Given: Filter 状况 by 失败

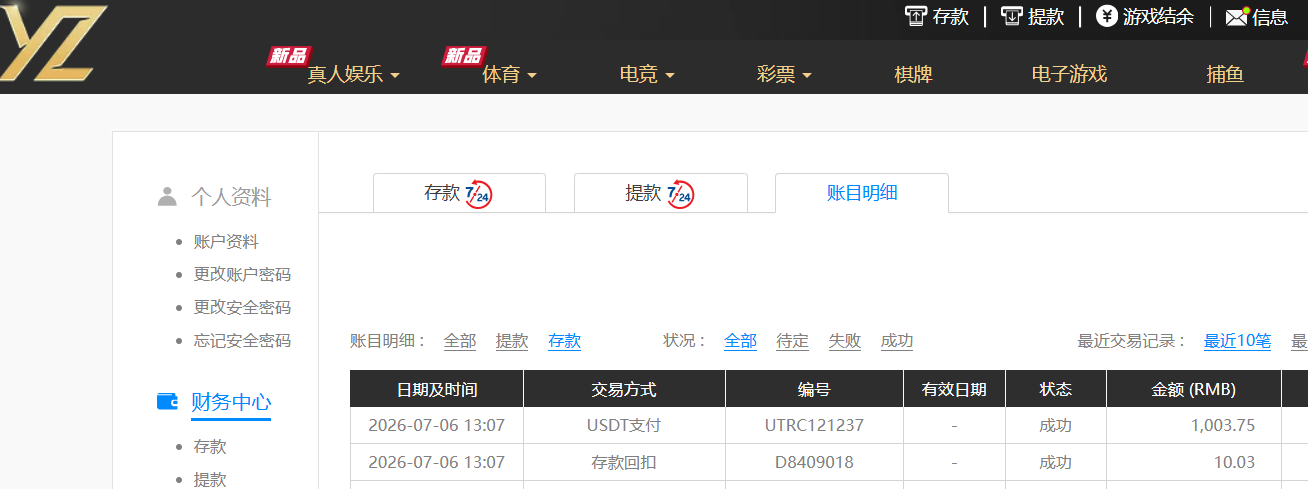Looking at the screenshot, I should tap(844, 341).
